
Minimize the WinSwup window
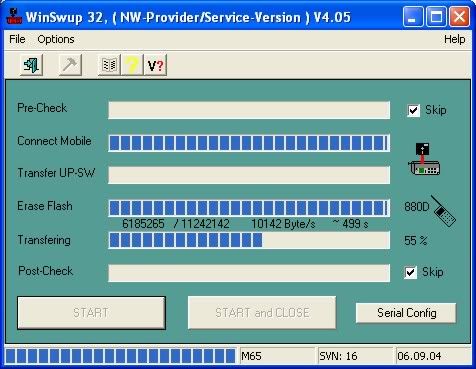click(x=413, y=17)
